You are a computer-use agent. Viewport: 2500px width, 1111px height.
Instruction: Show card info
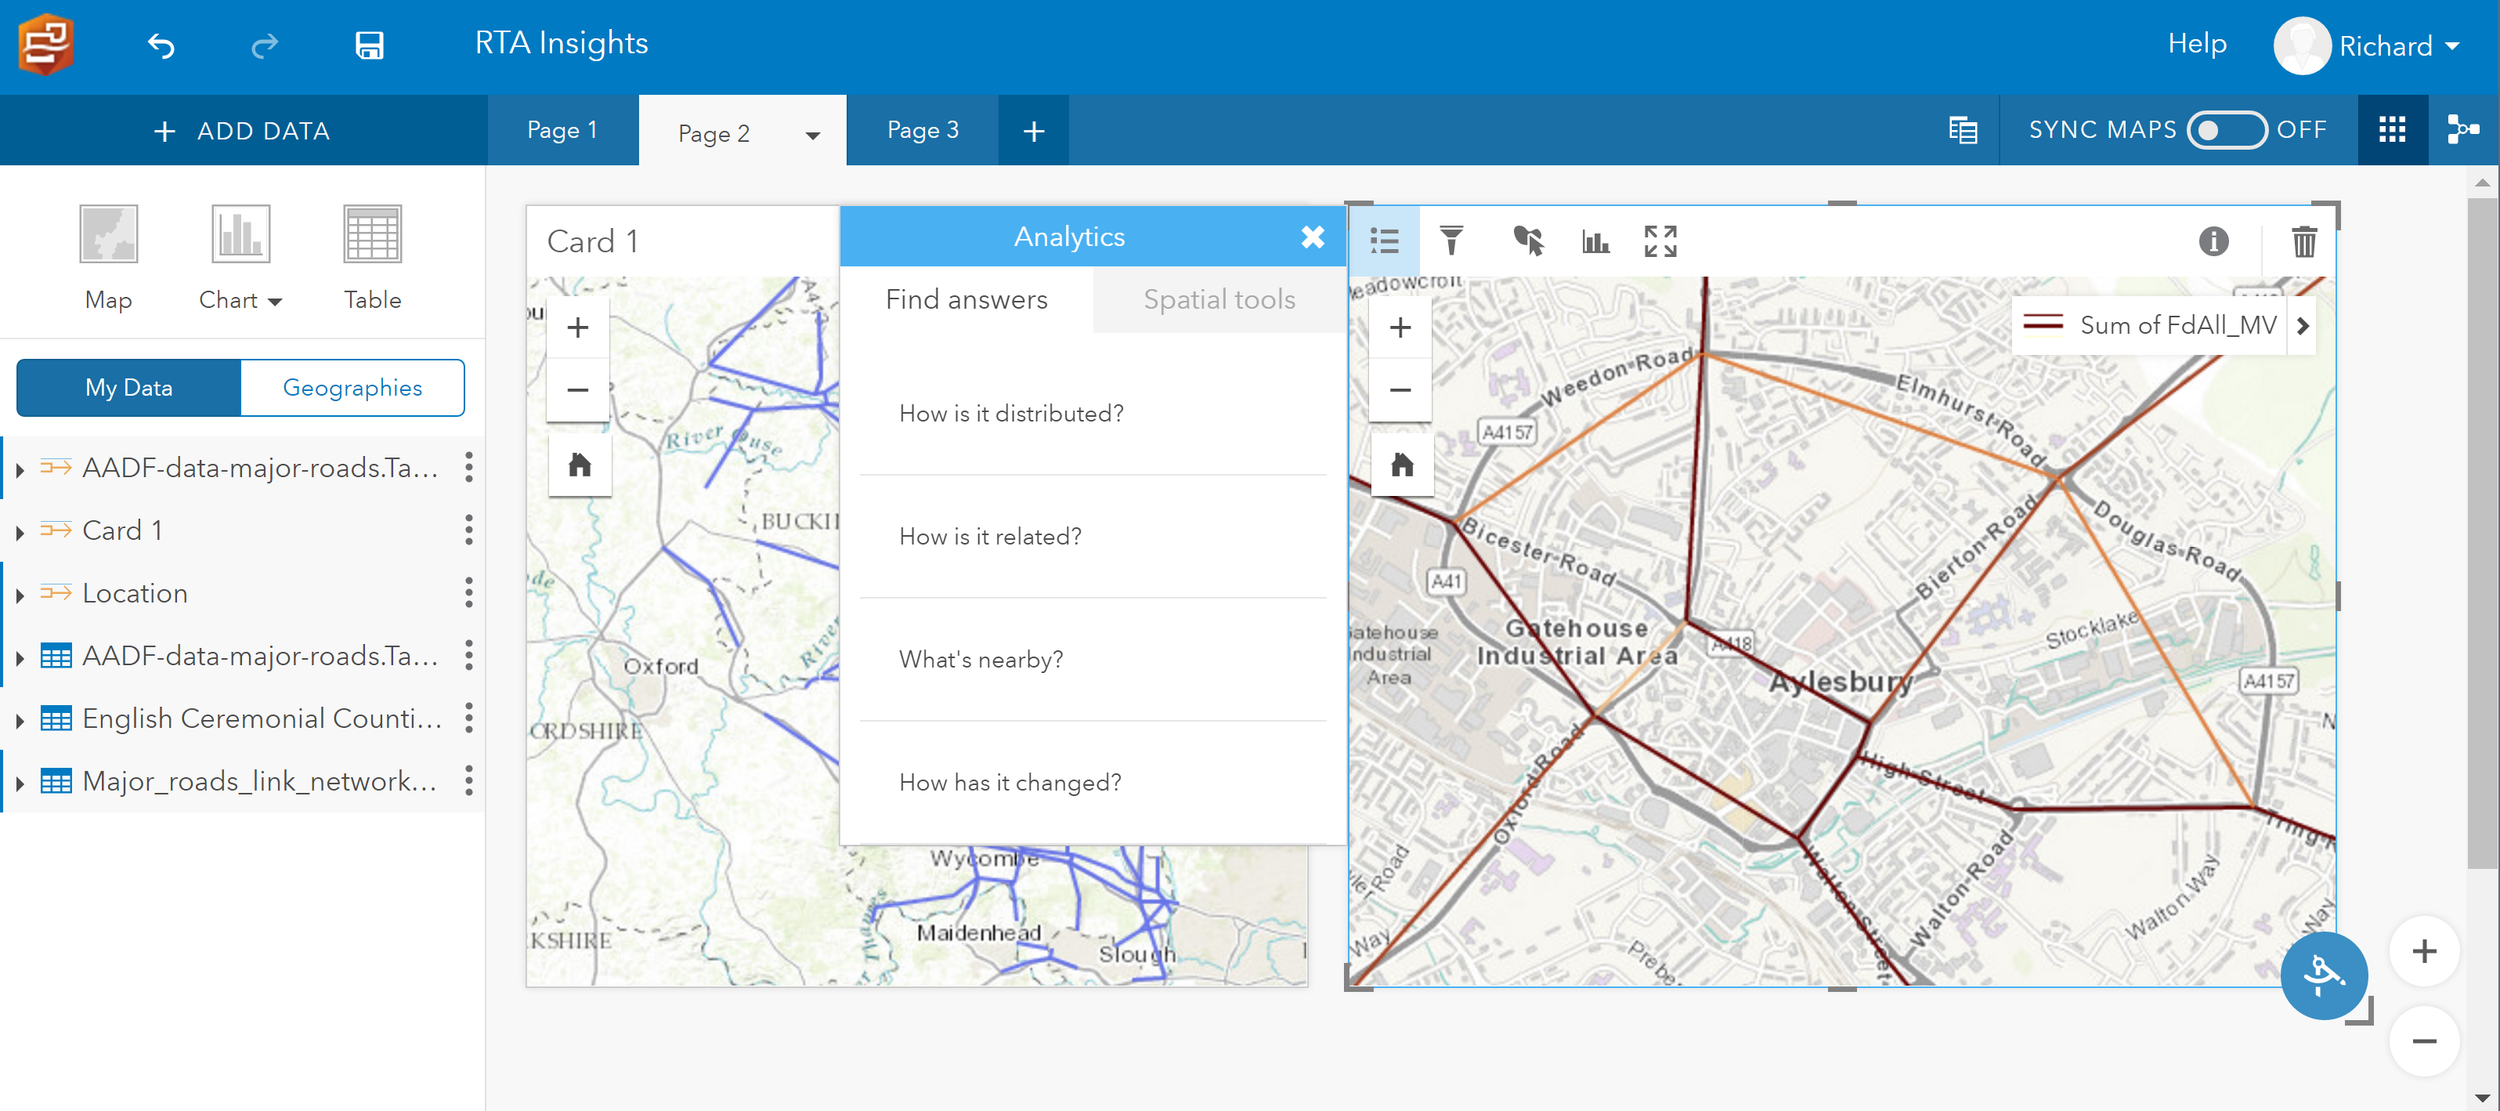(x=2213, y=241)
